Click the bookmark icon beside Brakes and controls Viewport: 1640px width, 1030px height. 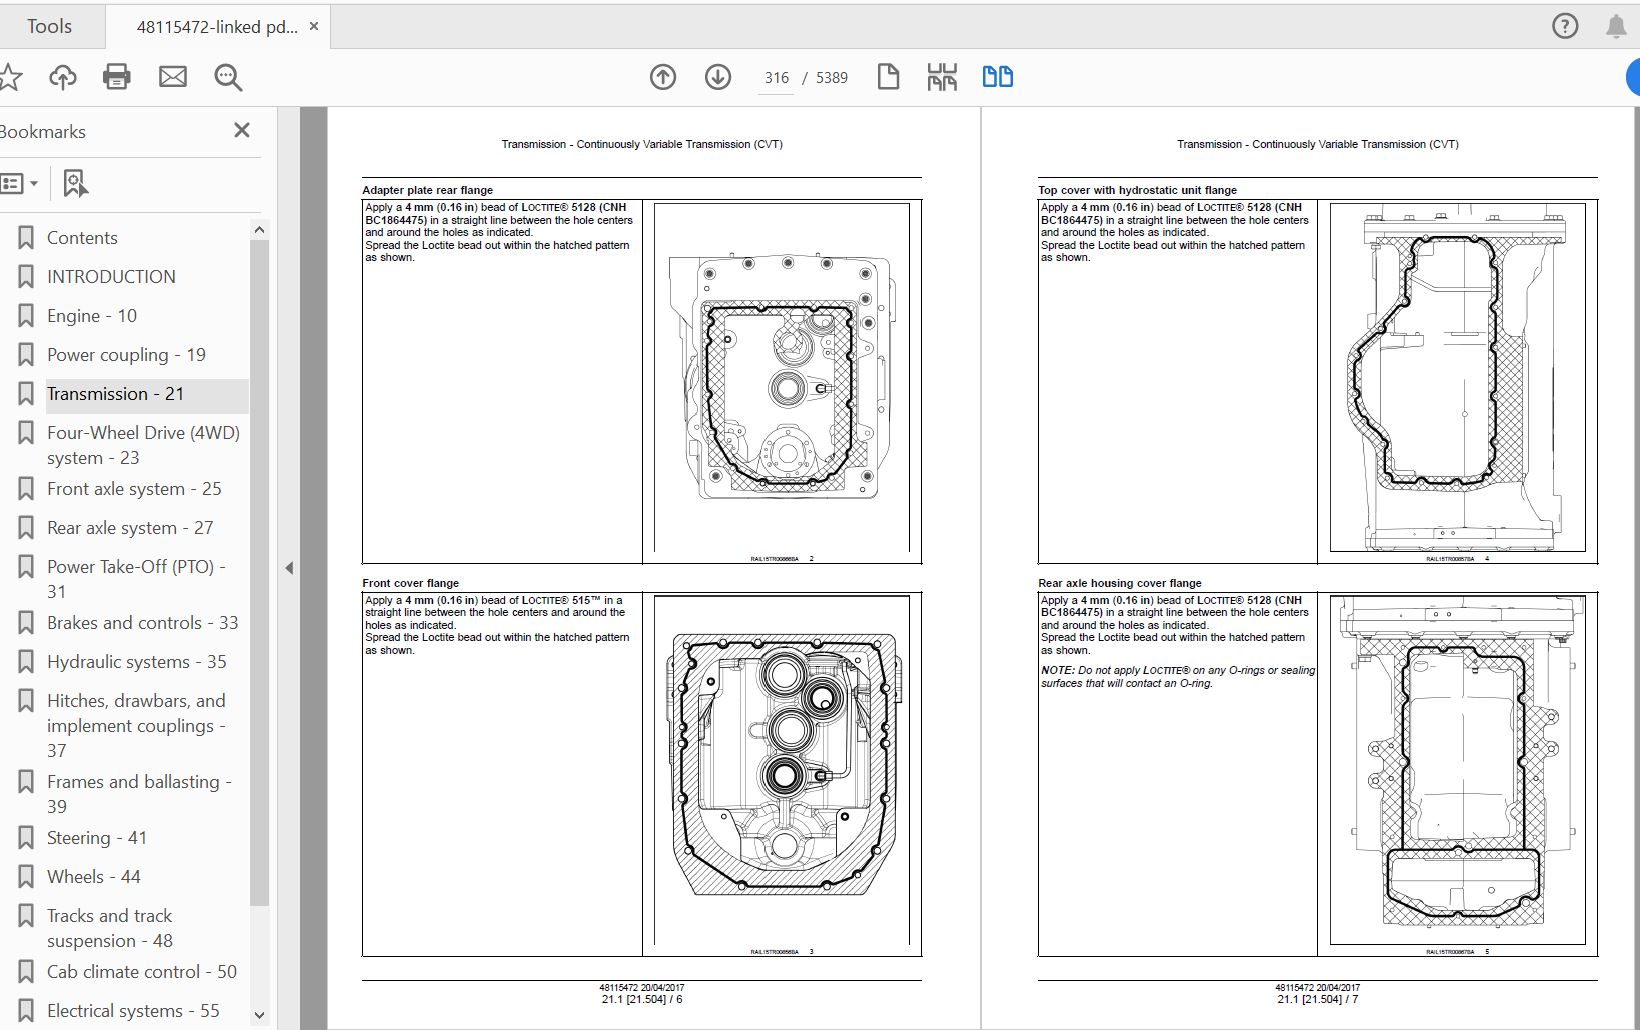tap(26, 623)
